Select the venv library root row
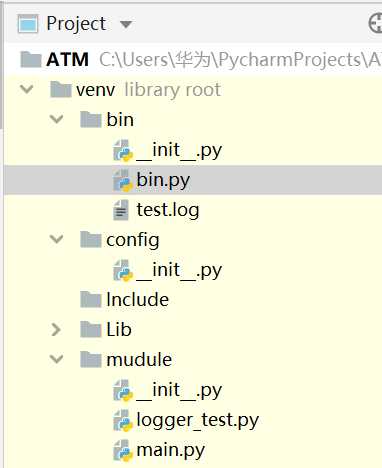This screenshot has width=382, height=468. [193, 90]
